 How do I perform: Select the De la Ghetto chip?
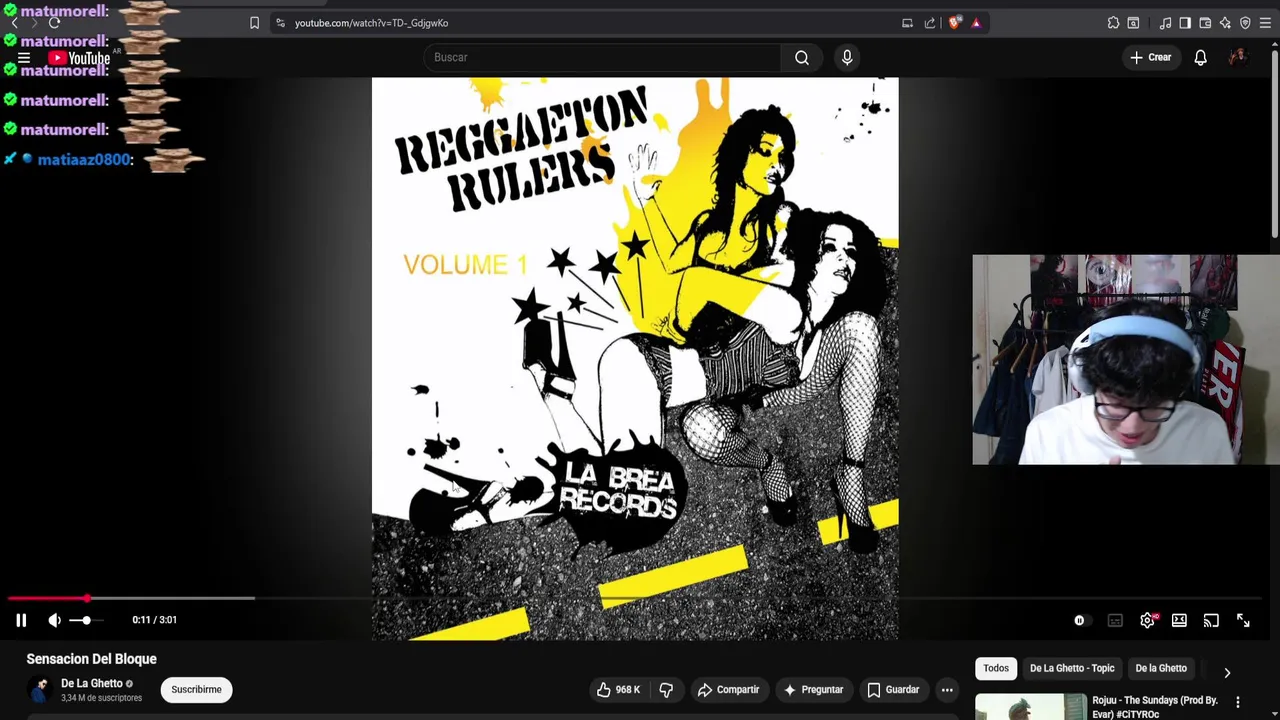click(x=1161, y=668)
